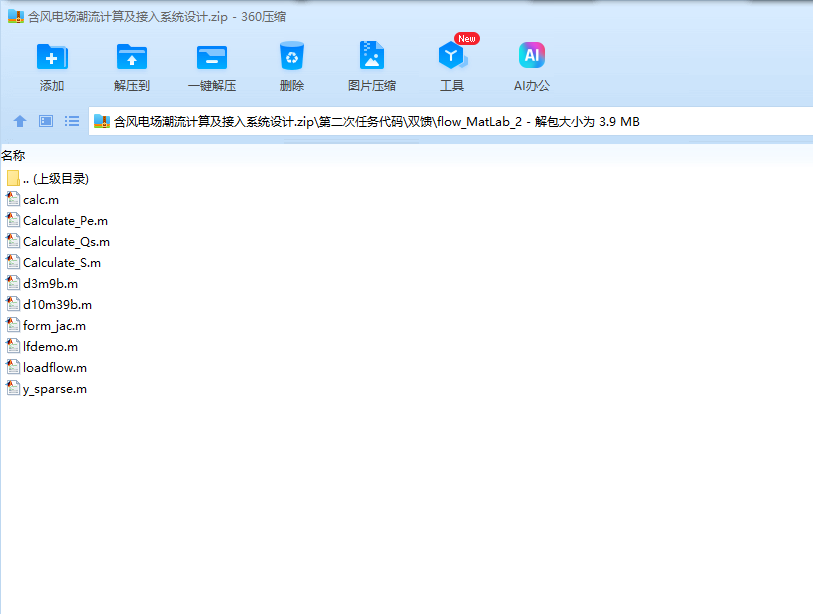The image size is (813, 614).
Task: Click the archive icon in the path bar
Action: (x=102, y=121)
